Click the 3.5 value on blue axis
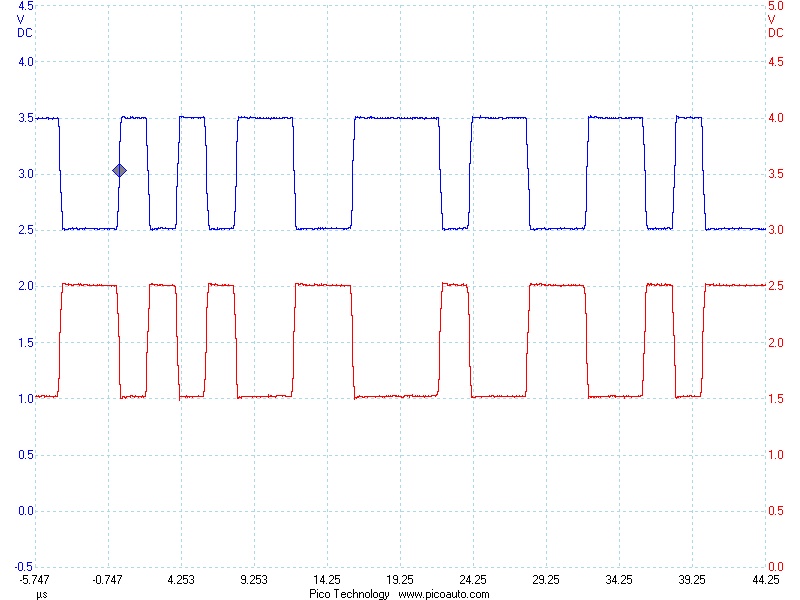The image size is (800, 600). (22, 118)
